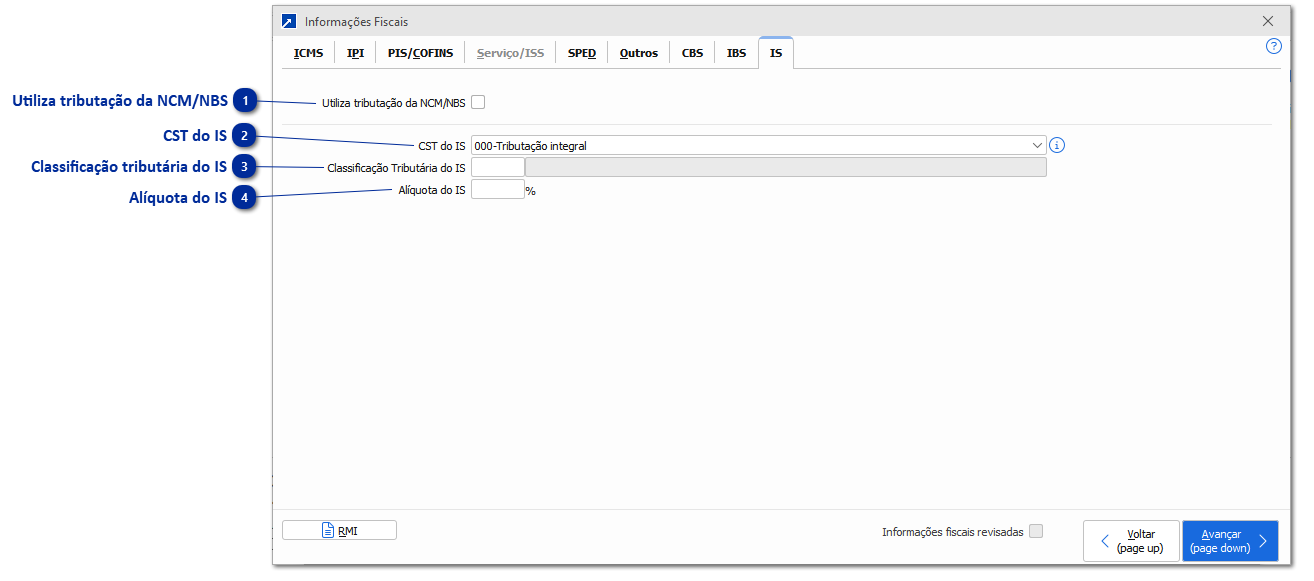Click the 'Alíquota do IS' field label

[x=432, y=189]
